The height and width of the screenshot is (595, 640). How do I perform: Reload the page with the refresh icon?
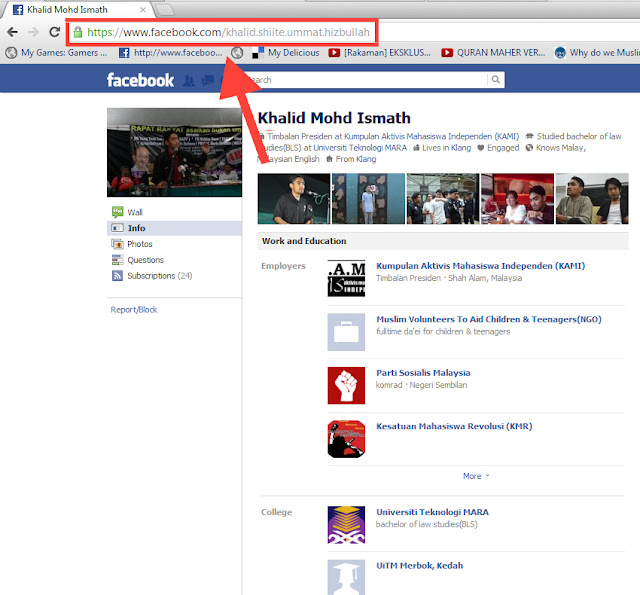pos(55,32)
